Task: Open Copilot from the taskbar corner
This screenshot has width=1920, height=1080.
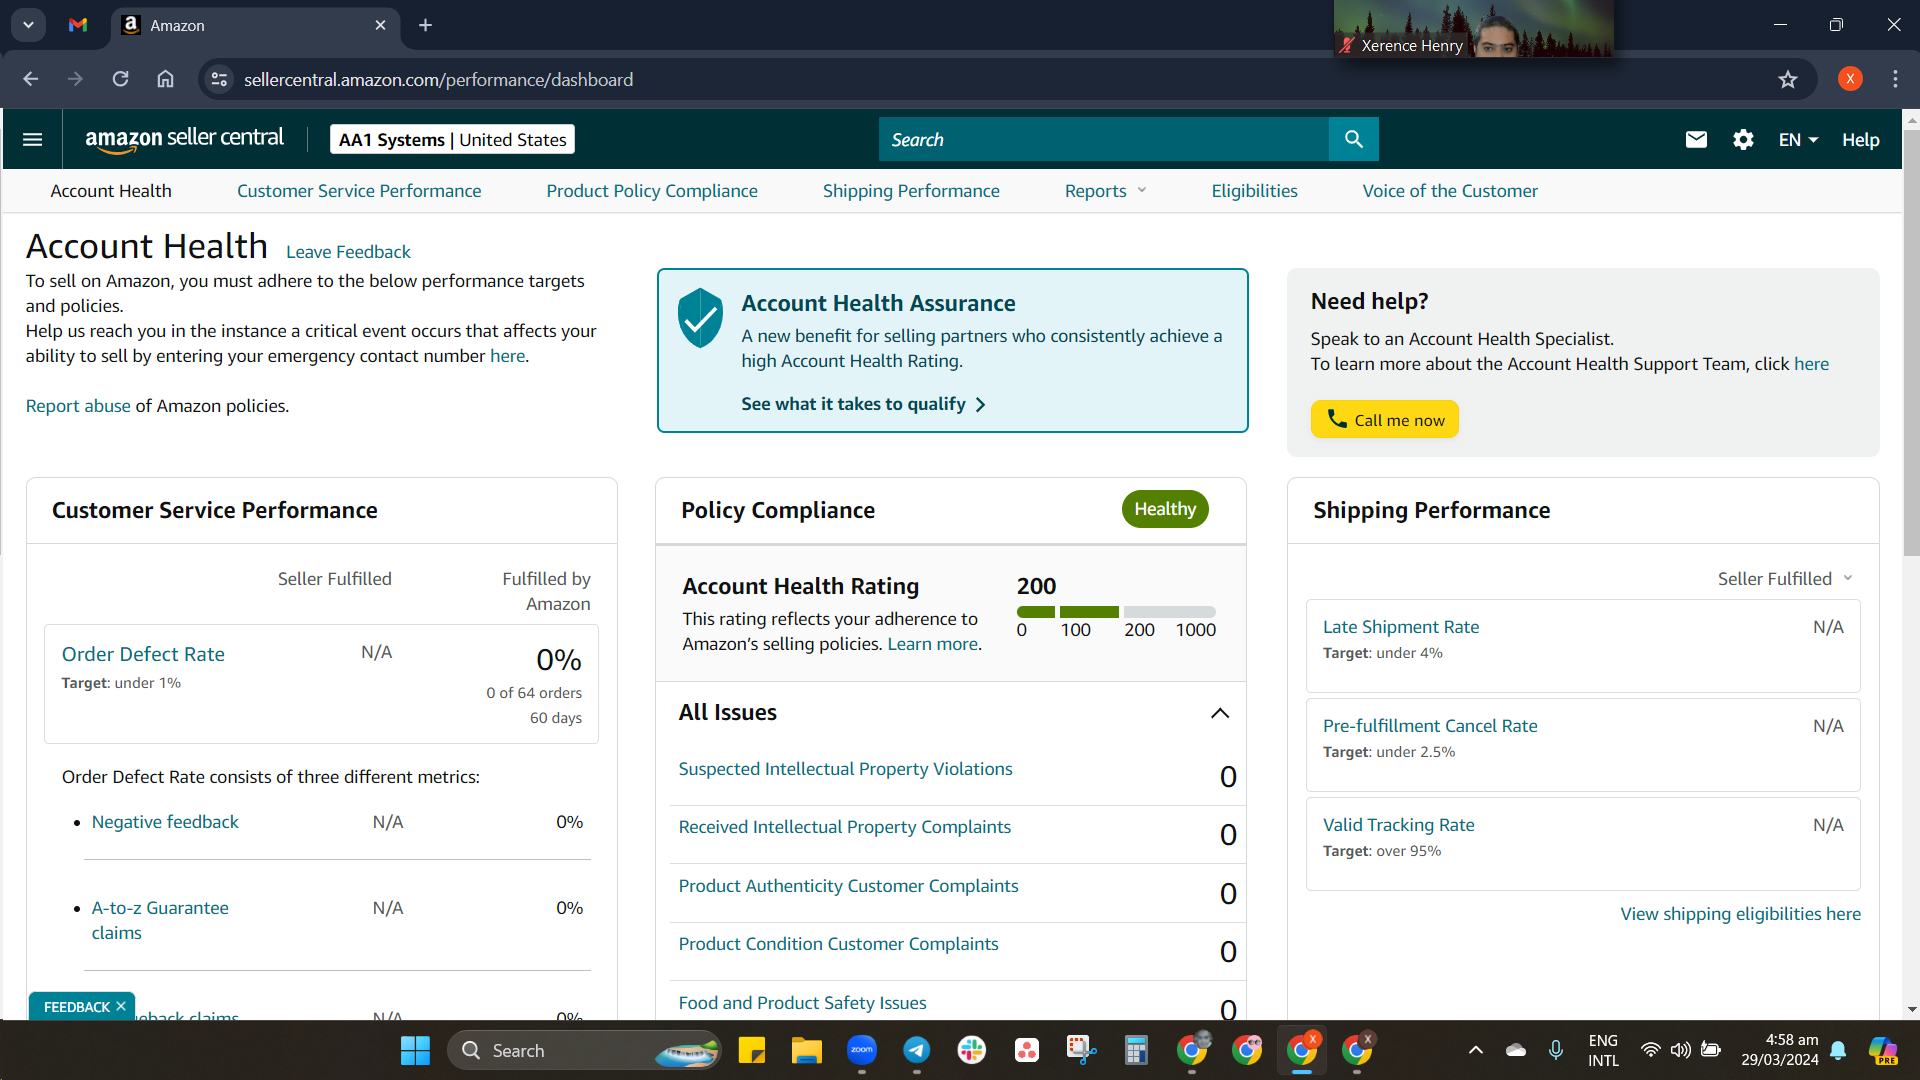Action: (x=1883, y=1050)
